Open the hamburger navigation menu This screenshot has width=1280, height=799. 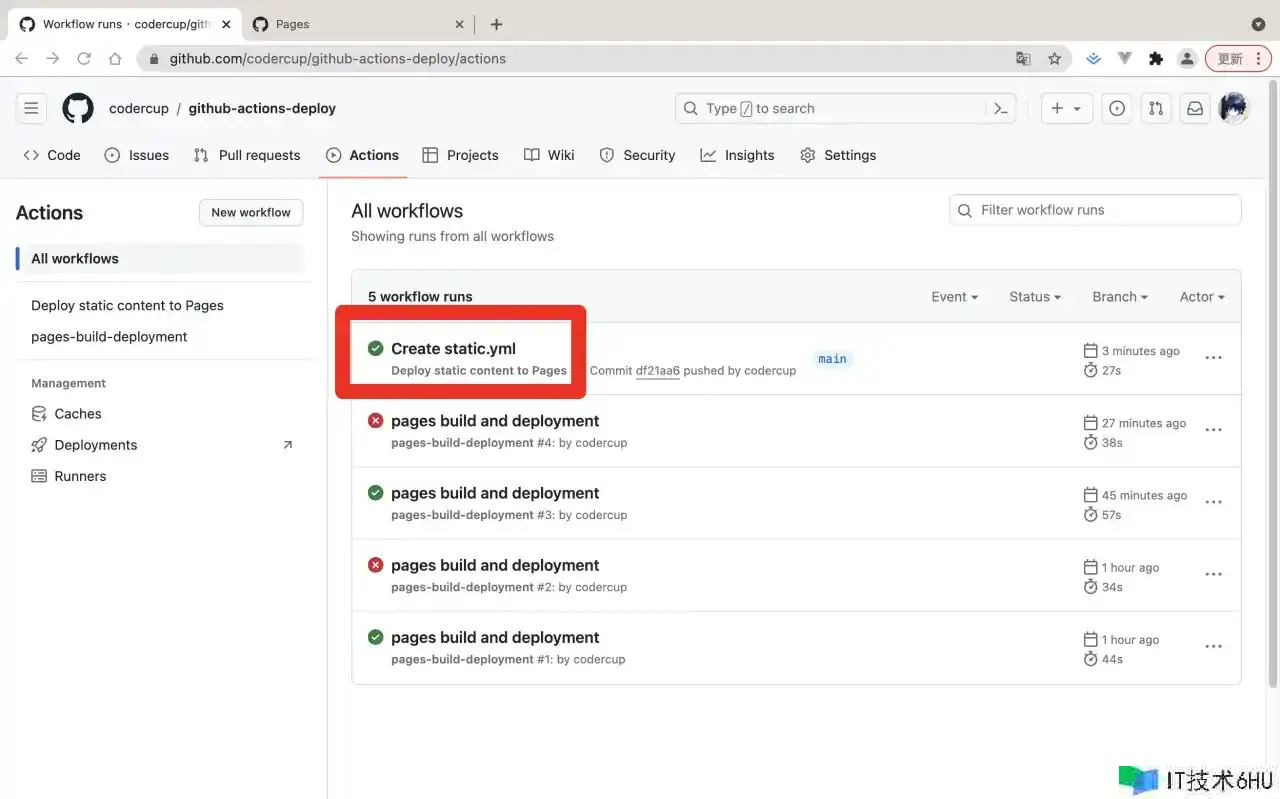[x=31, y=108]
